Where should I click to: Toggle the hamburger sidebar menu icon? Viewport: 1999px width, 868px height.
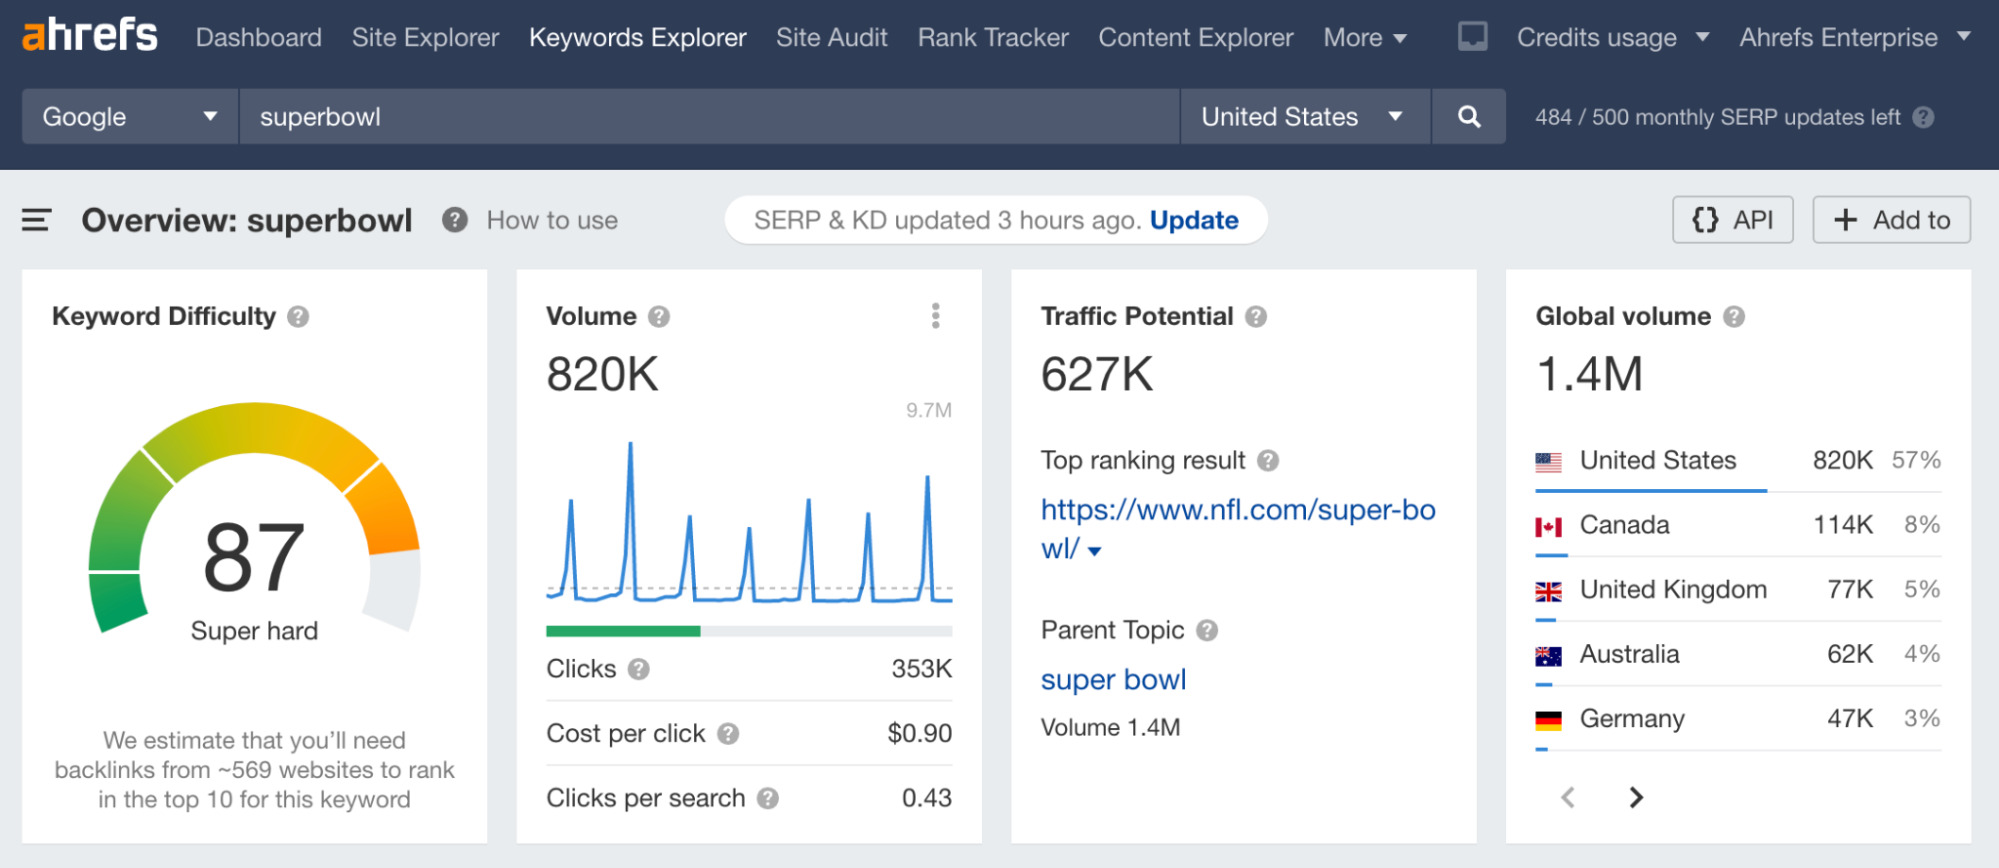click(x=36, y=220)
